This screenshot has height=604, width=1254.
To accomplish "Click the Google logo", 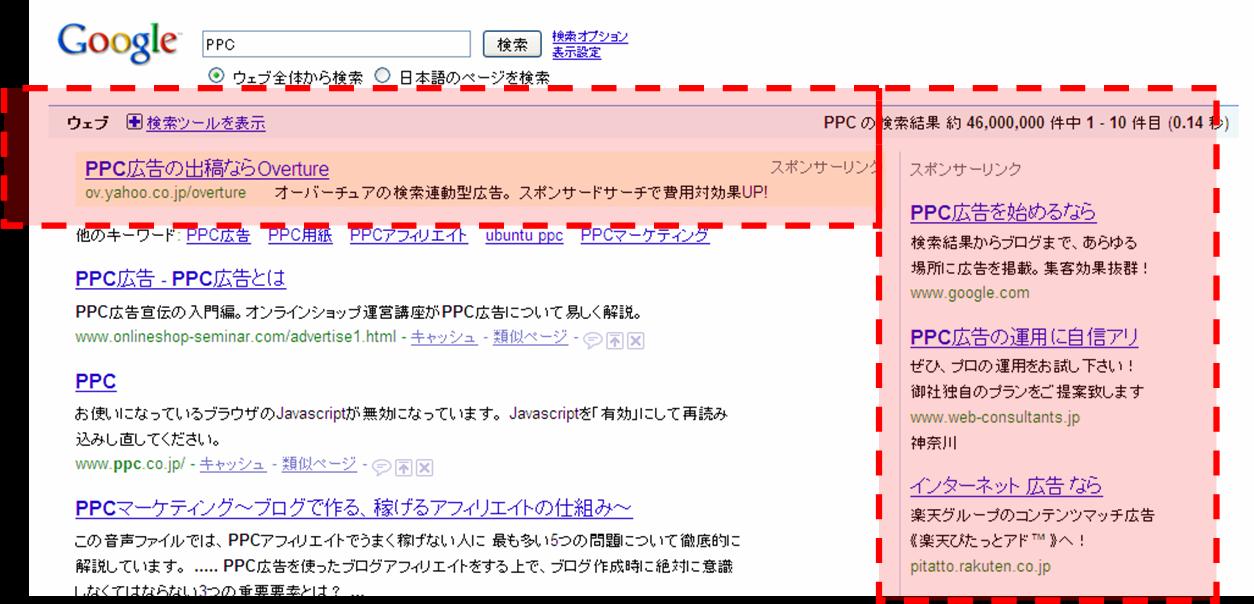I will pyautogui.click(x=118, y=46).
